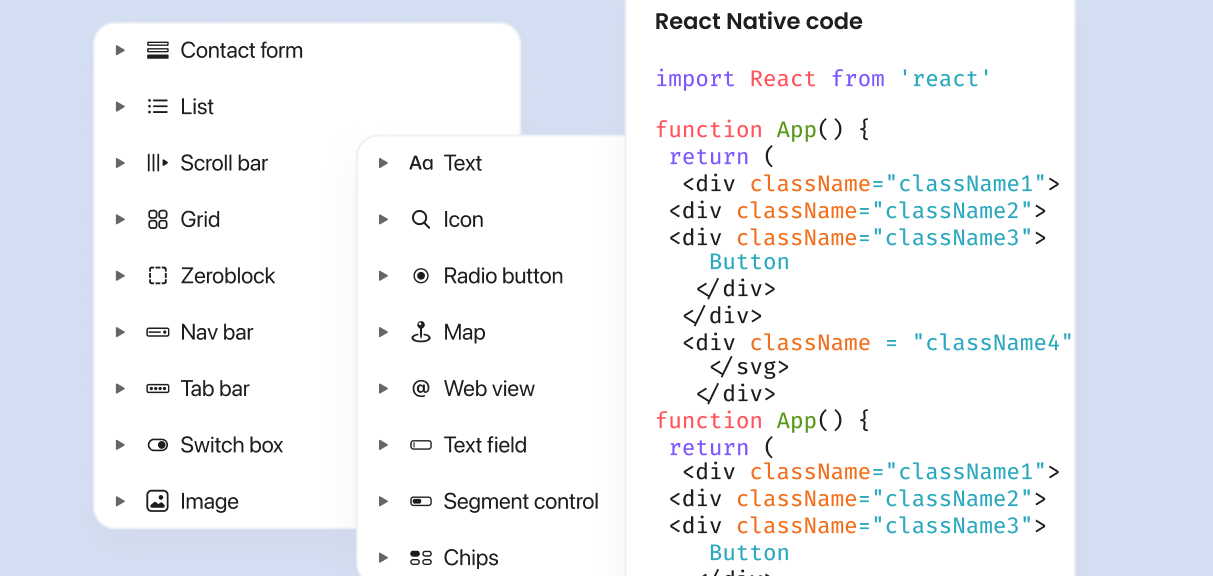Select the "Web view" label
Image resolution: width=1213 pixels, height=576 pixels.
click(489, 389)
